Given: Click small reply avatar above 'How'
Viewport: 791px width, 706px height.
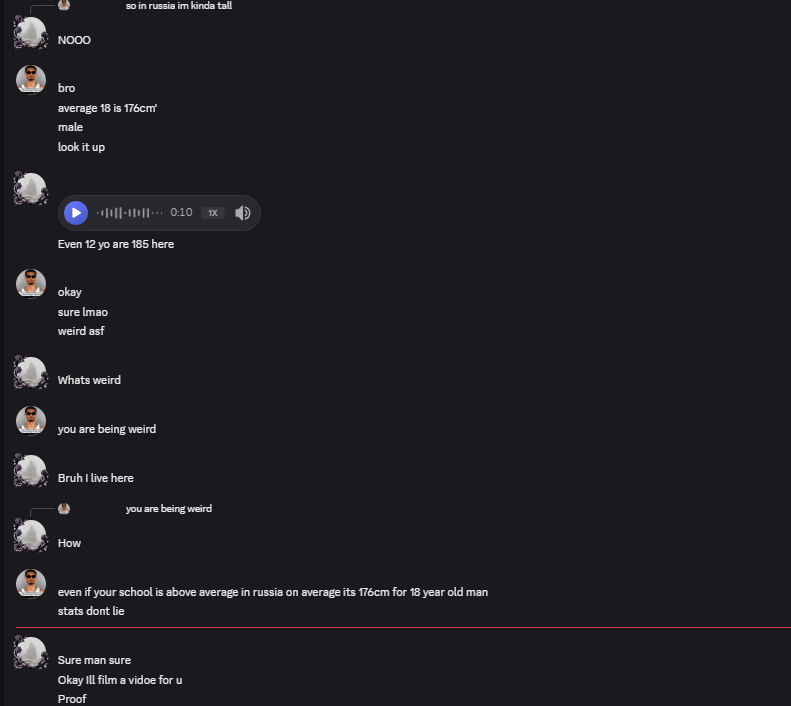Looking at the screenshot, I should point(64,508).
